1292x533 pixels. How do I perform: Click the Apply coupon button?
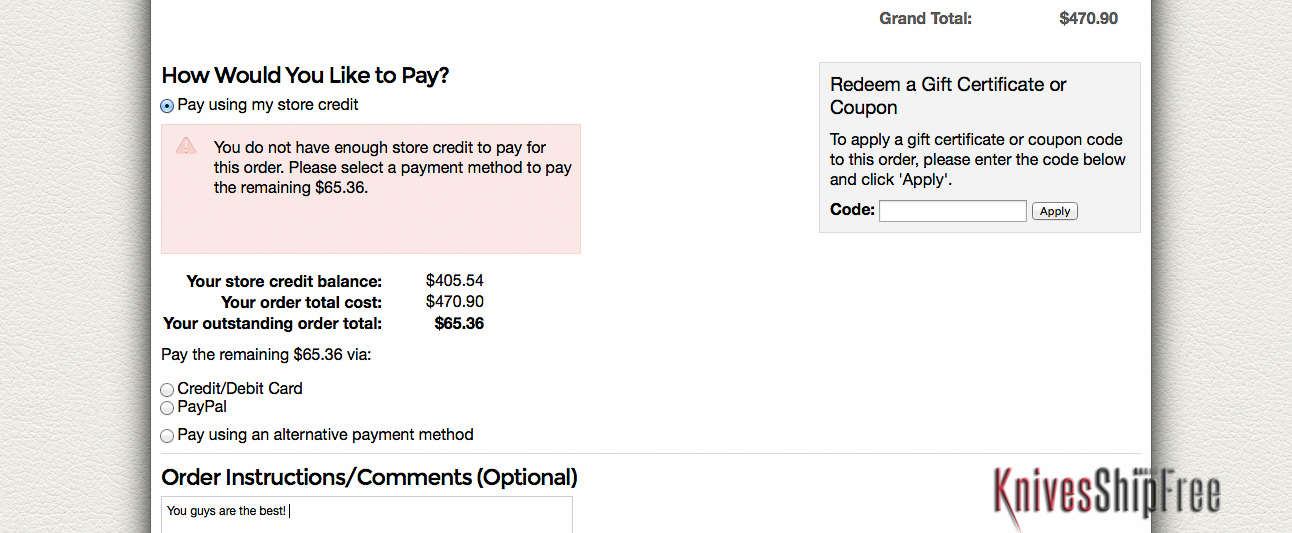1055,211
